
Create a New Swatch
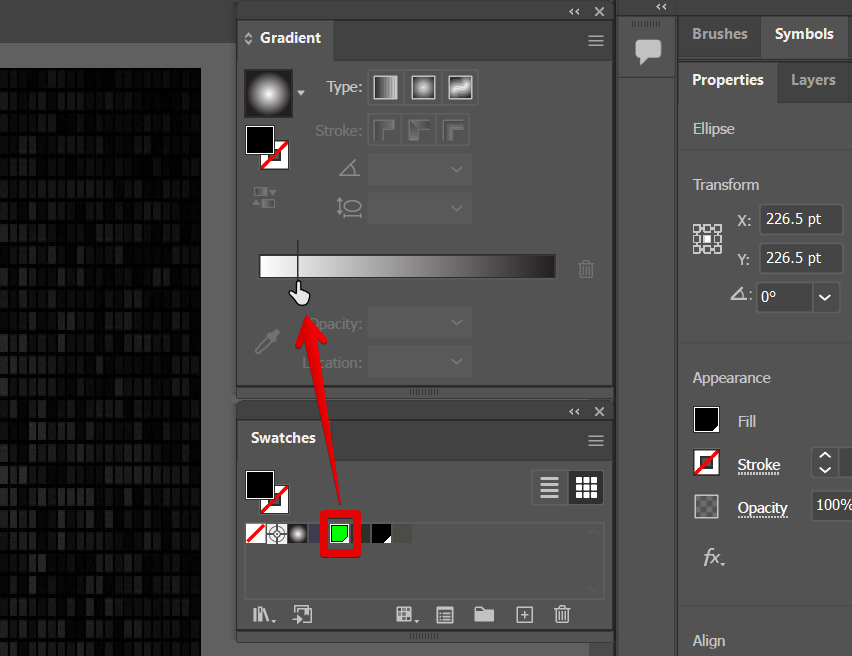tap(524, 615)
